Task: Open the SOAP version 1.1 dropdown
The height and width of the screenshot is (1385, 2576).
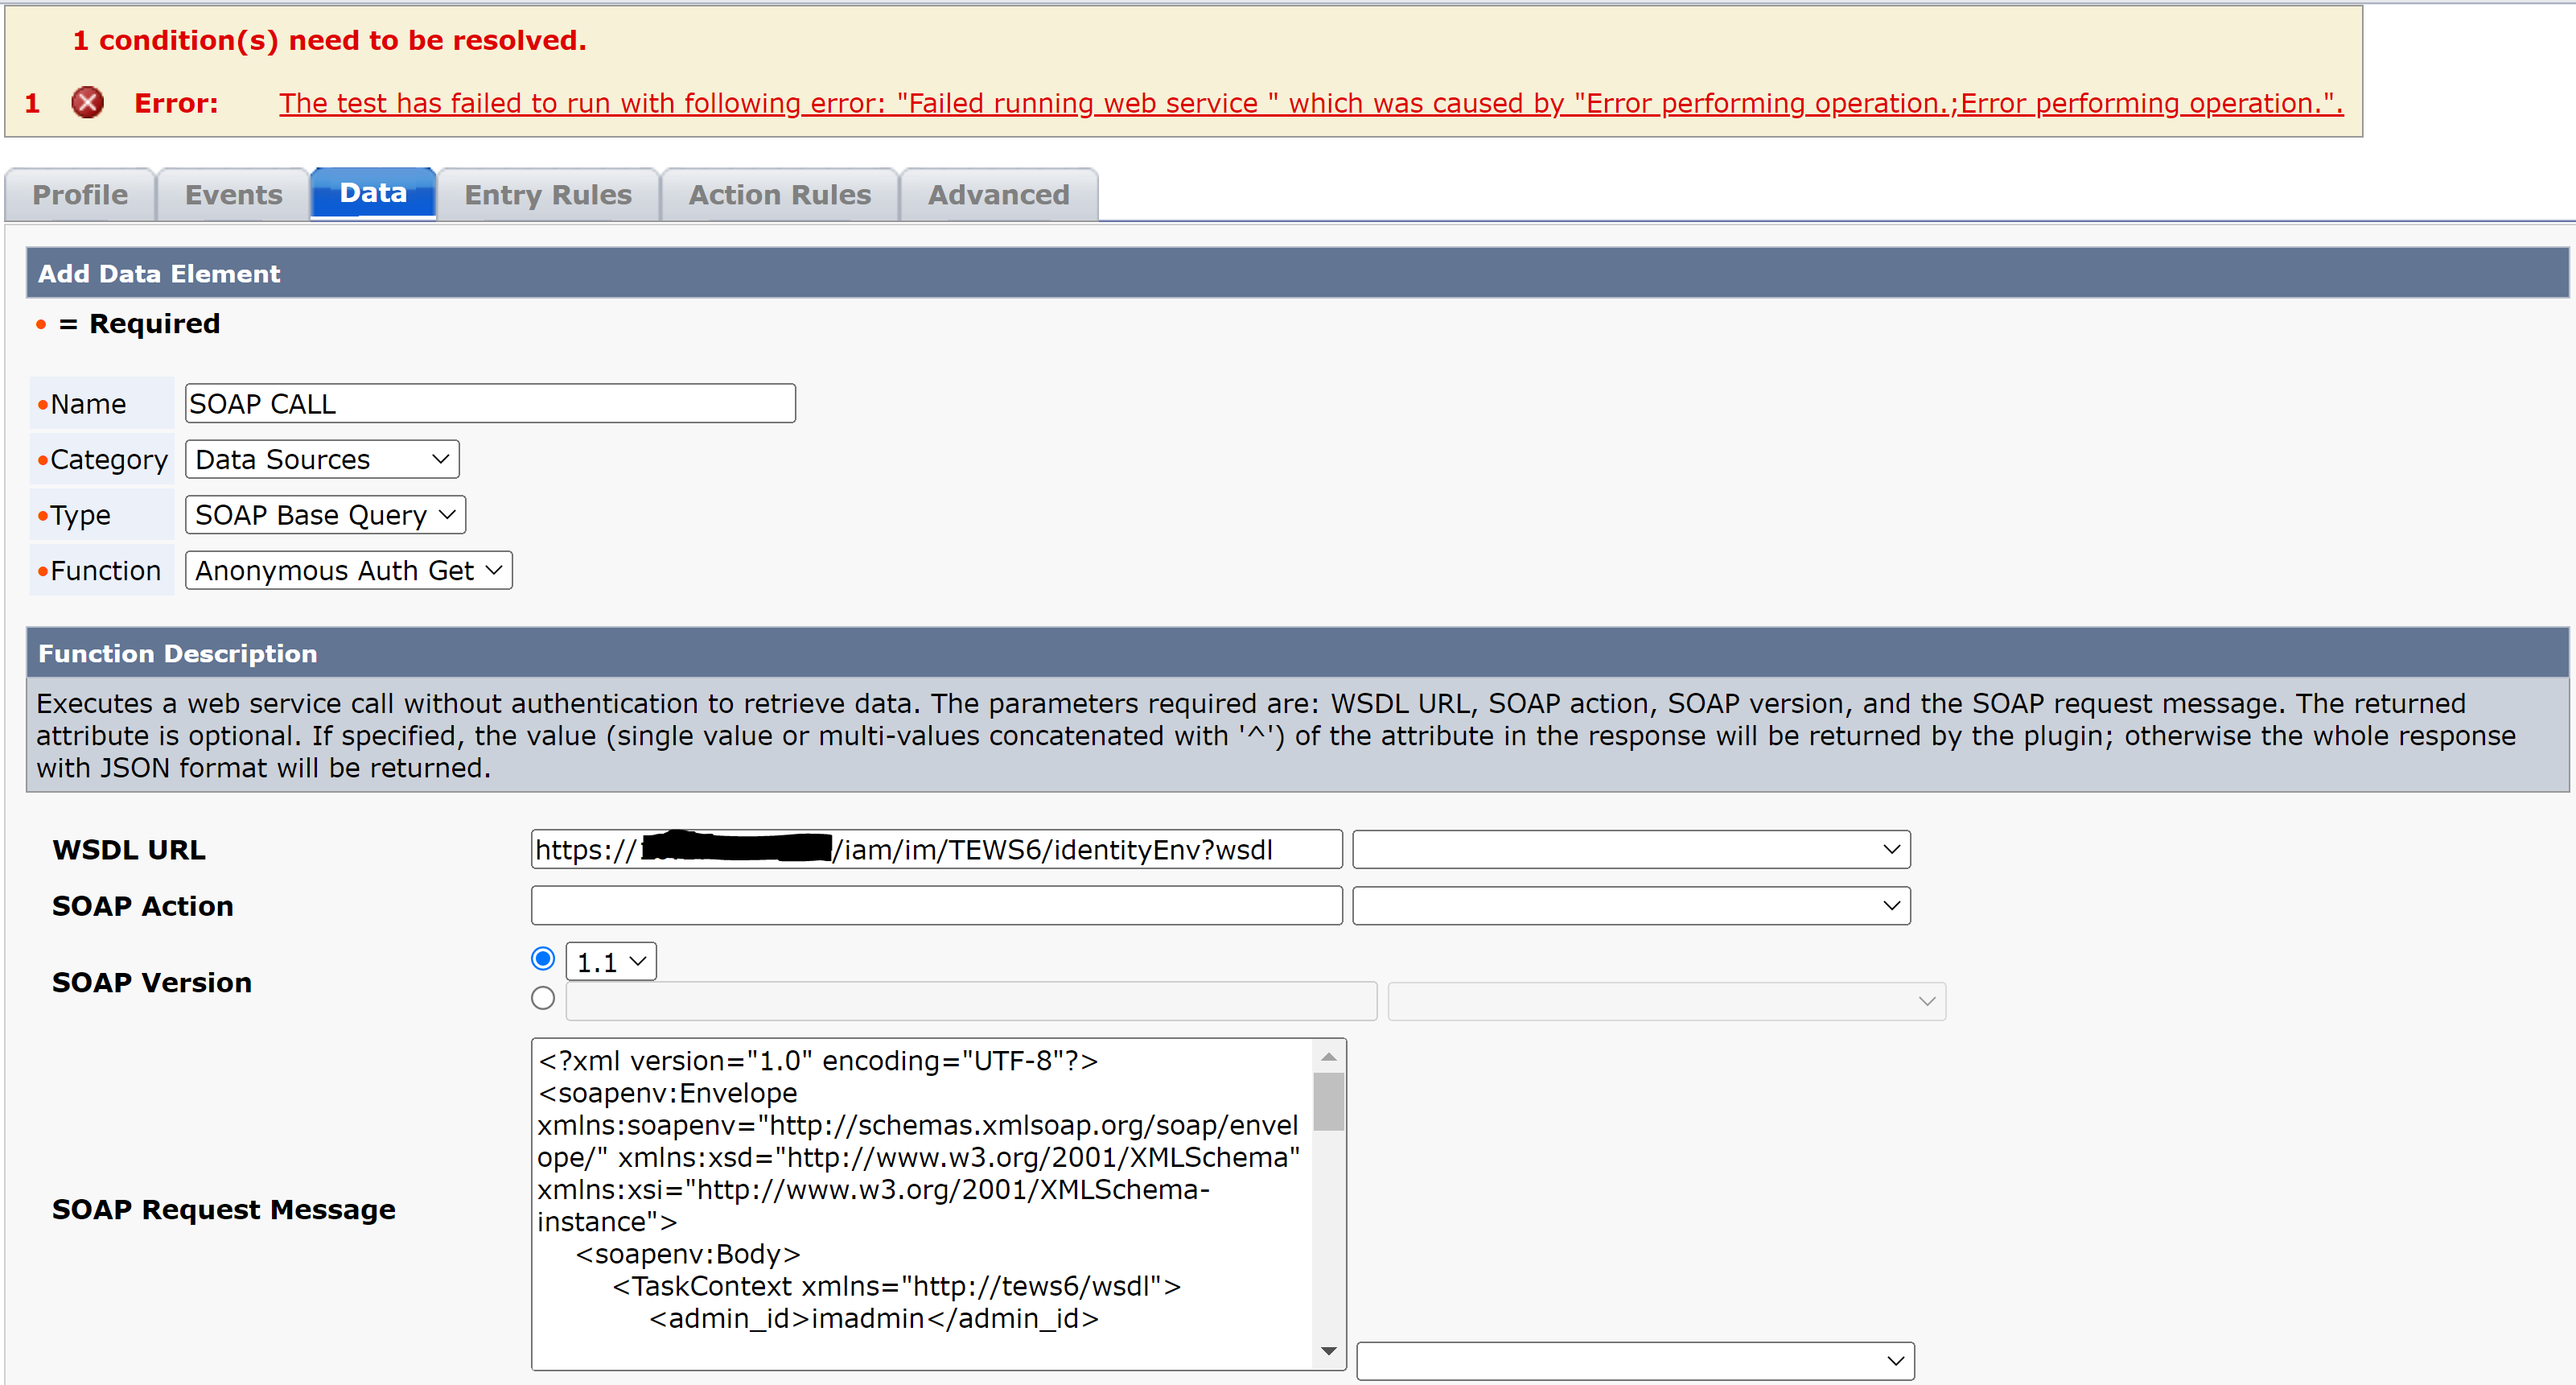Action: (611, 962)
